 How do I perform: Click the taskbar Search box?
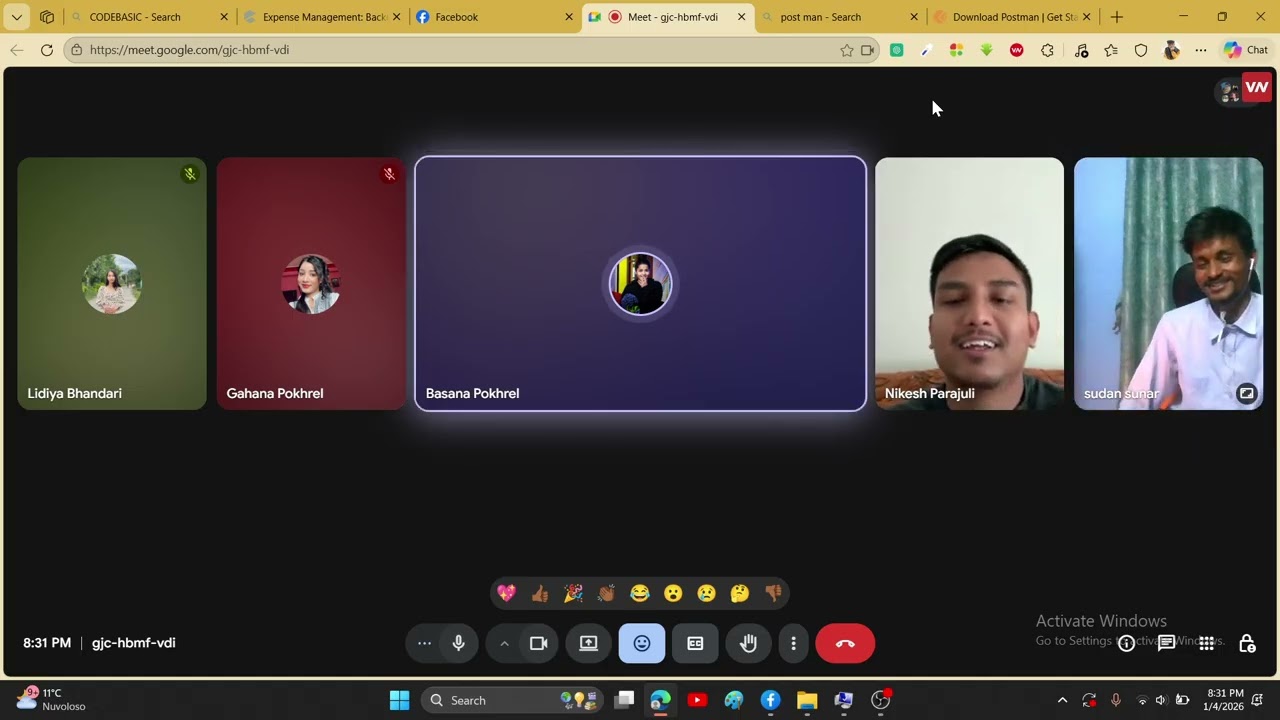(x=513, y=700)
